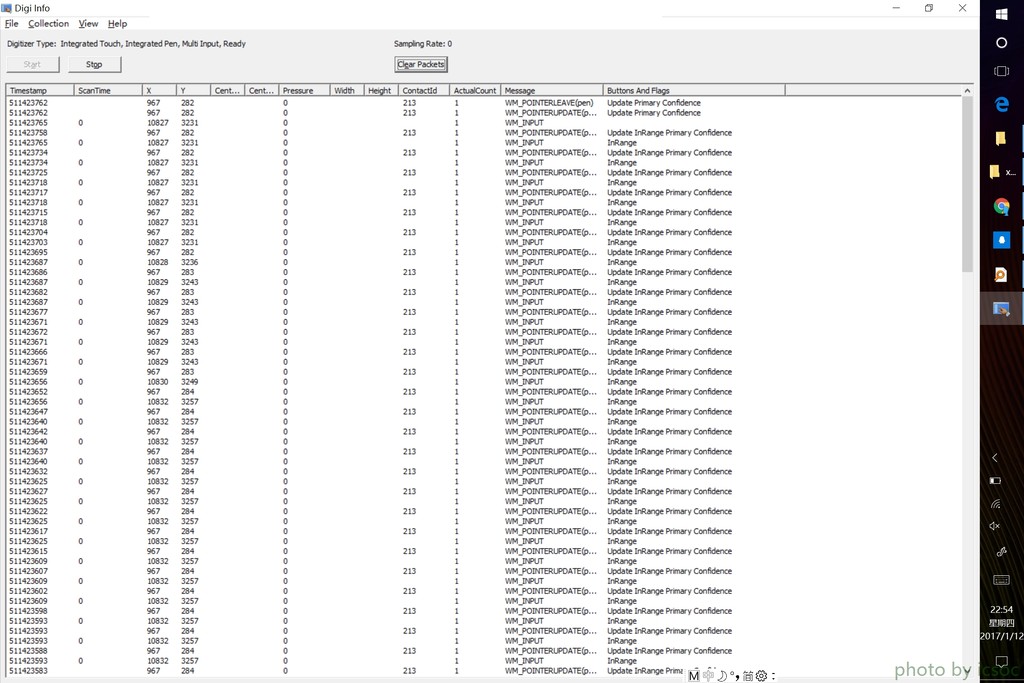1024x683 pixels.
Task: Open the View menu
Action: pos(88,24)
